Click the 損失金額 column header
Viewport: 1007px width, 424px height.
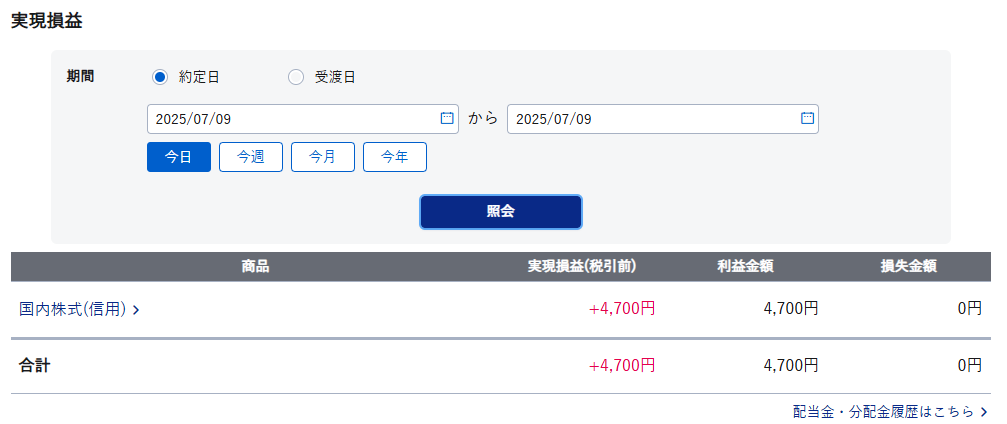point(908,267)
